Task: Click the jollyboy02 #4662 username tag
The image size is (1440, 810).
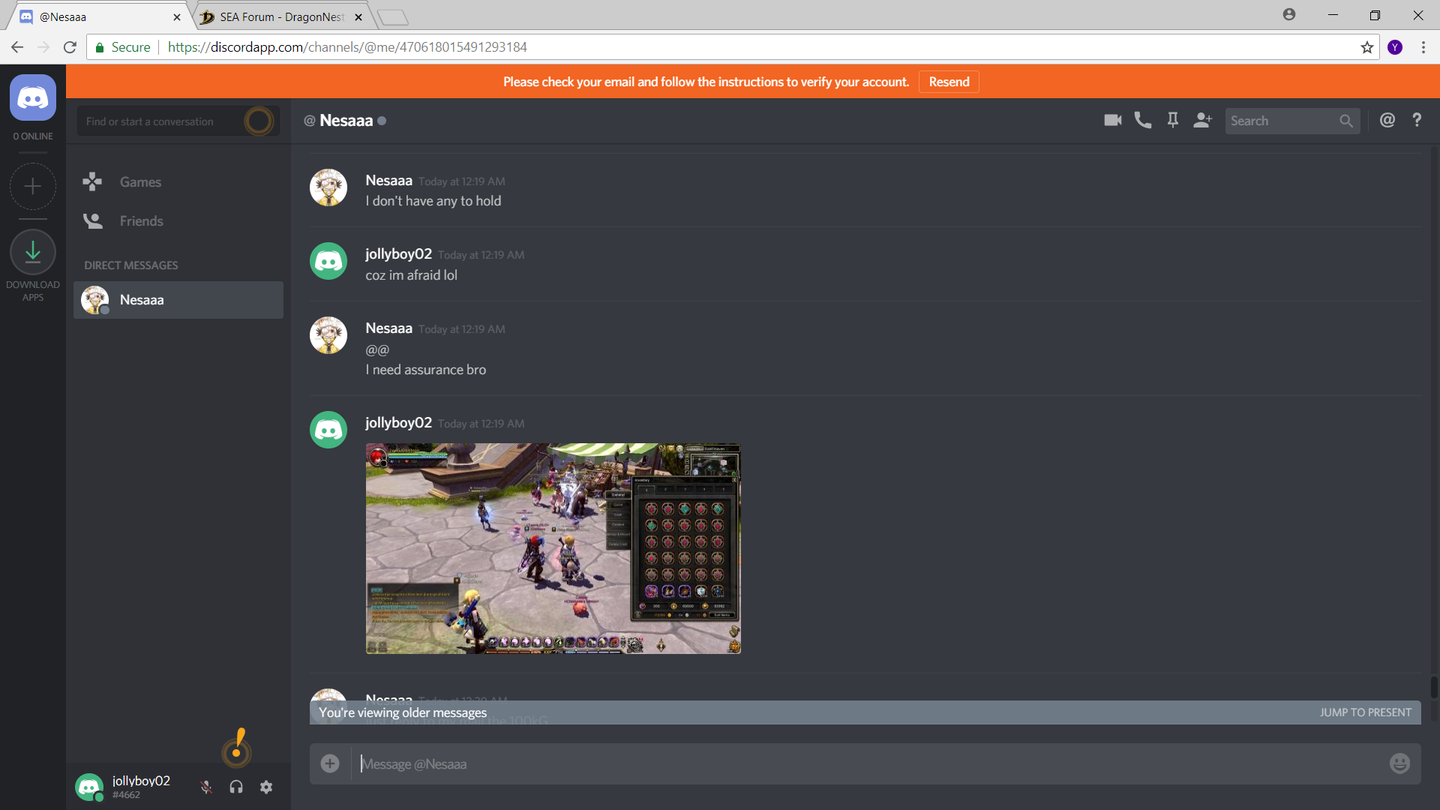Action: [141, 787]
